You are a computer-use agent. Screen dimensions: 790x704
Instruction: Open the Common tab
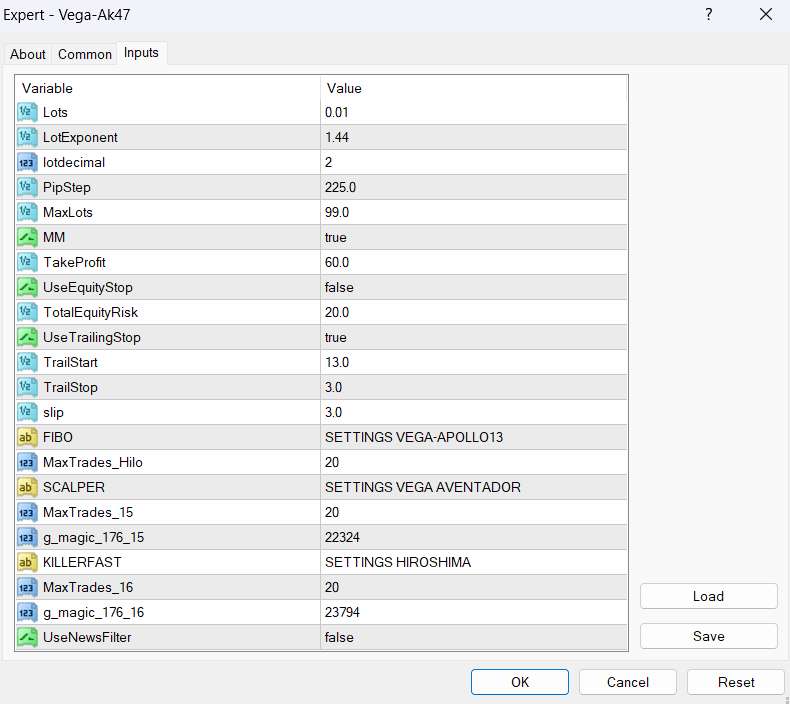[x=85, y=54]
